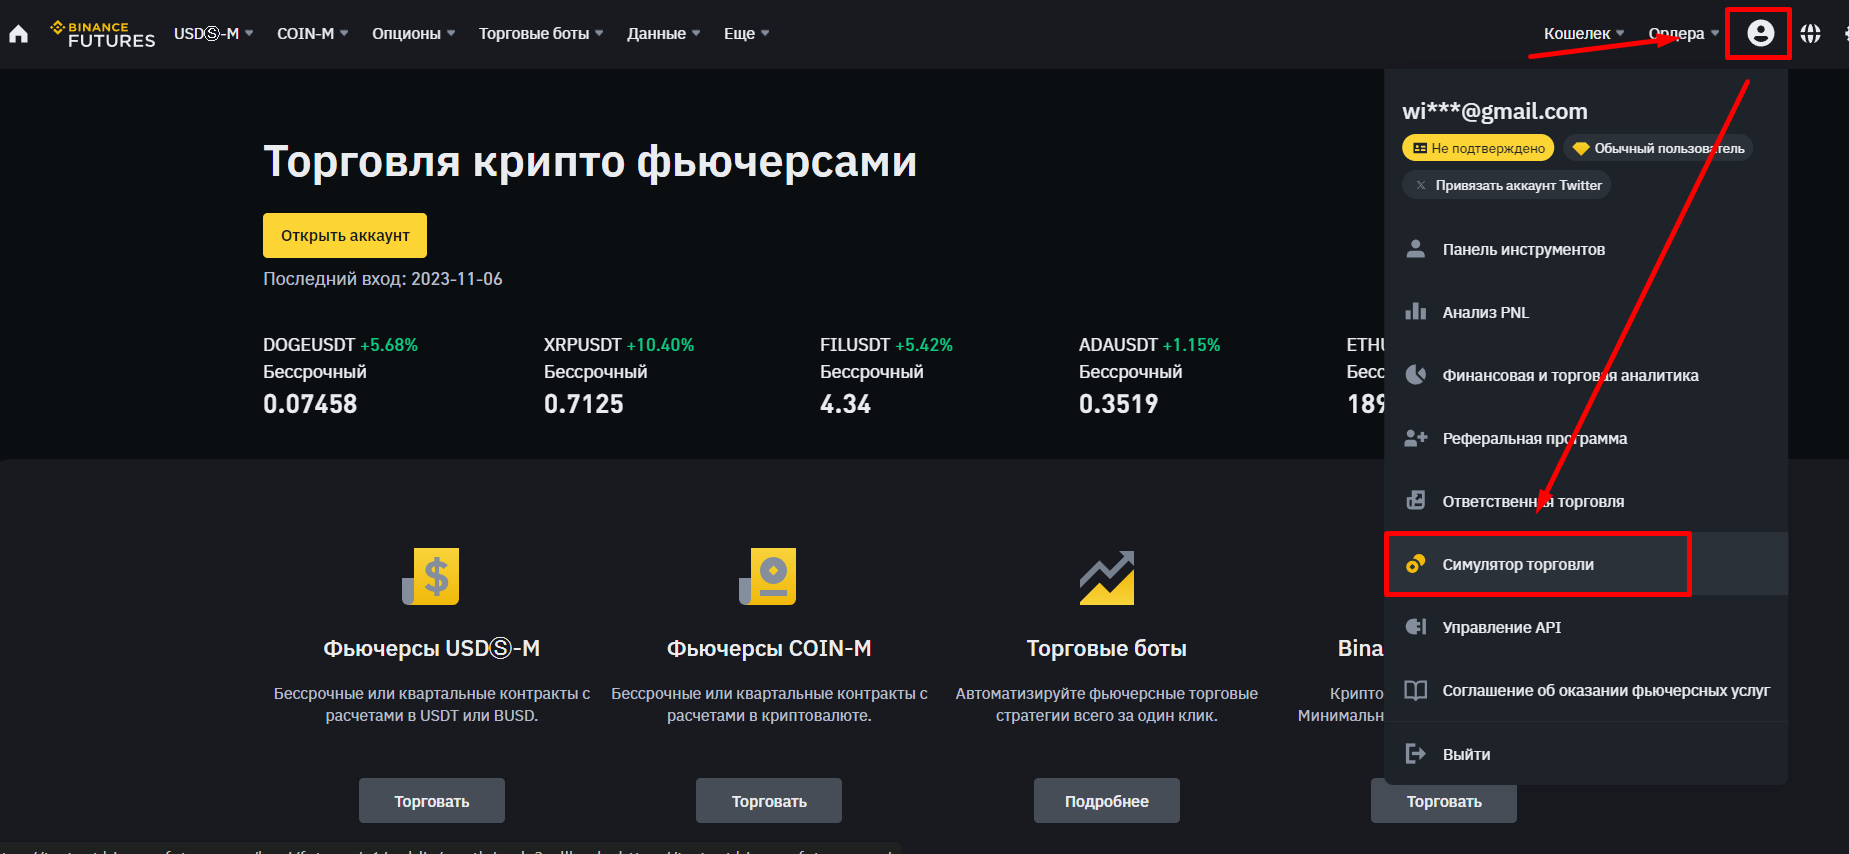Screen dimensions: 1849x854
Task: Select Анализ PNL menu entry
Action: tap(1586, 312)
